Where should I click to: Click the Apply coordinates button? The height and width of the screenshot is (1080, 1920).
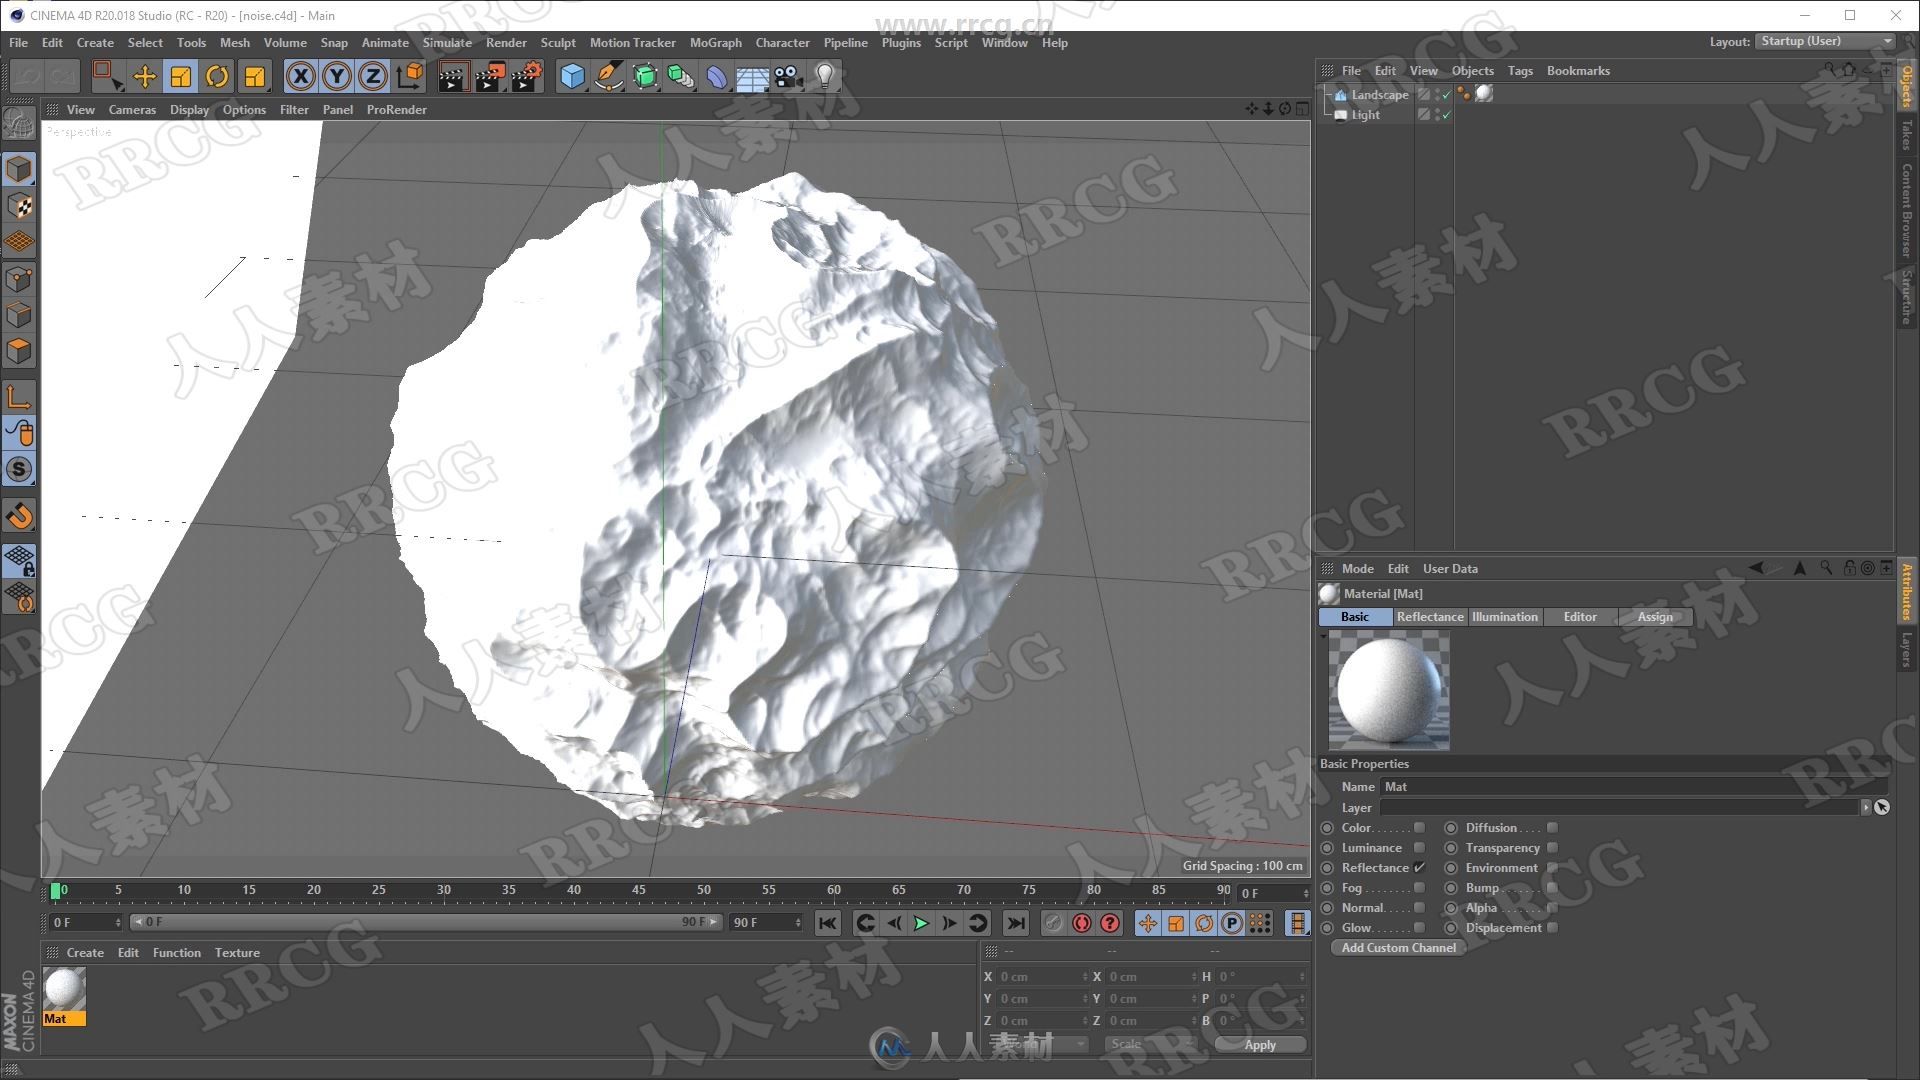point(1260,1045)
